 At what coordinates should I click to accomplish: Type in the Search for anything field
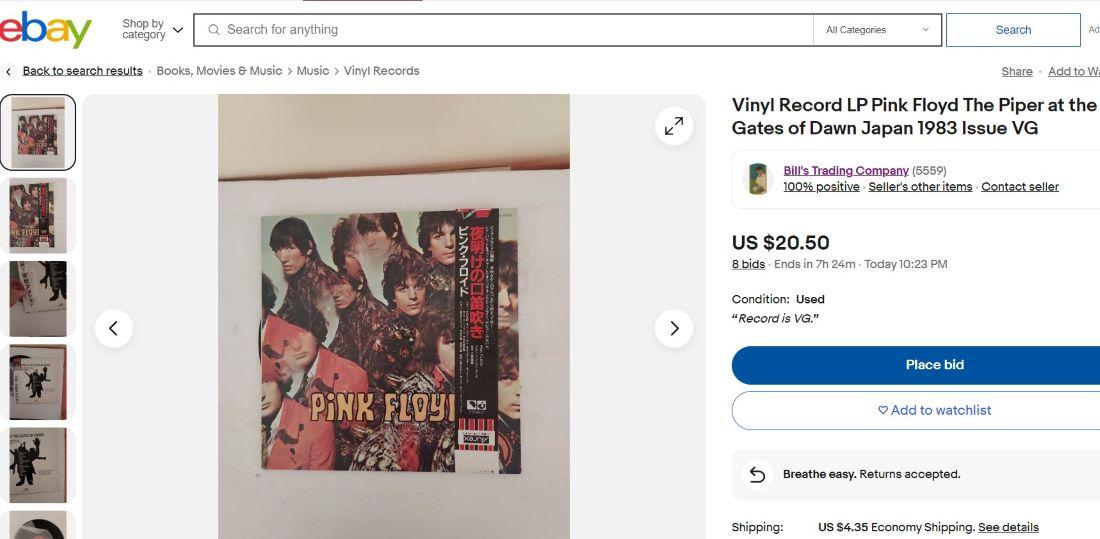click(510, 30)
